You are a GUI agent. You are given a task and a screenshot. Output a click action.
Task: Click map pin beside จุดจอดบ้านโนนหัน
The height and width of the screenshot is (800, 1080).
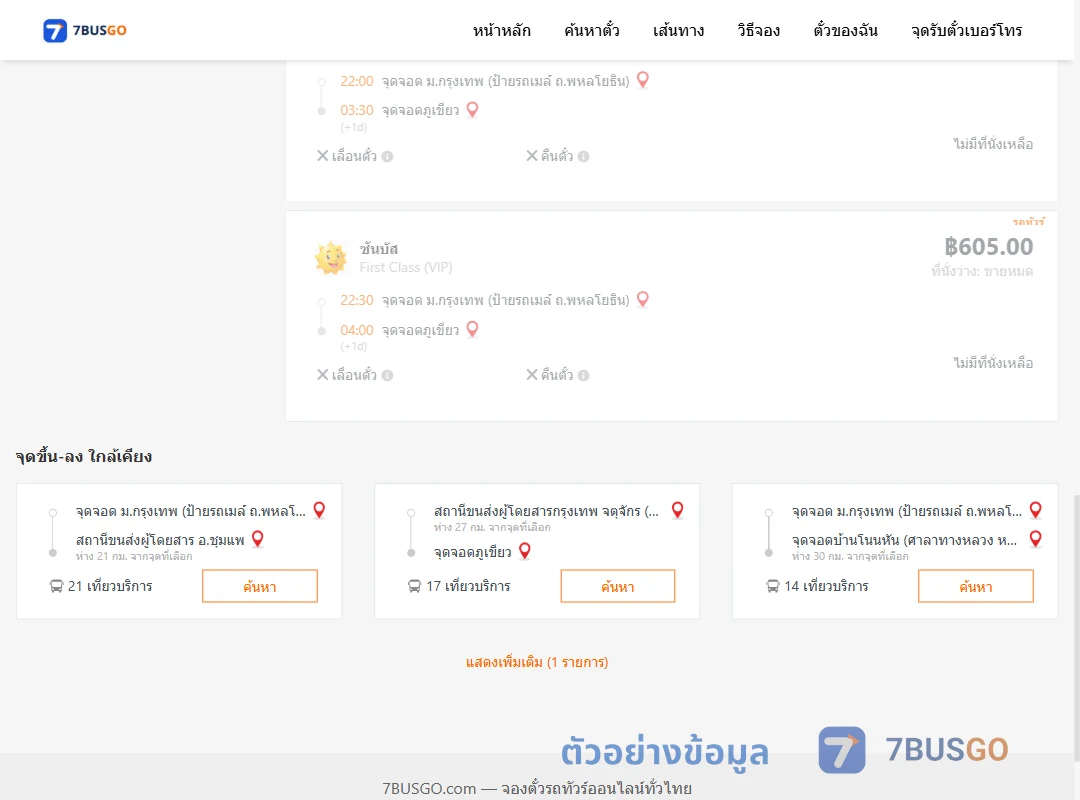point(1036,539)
